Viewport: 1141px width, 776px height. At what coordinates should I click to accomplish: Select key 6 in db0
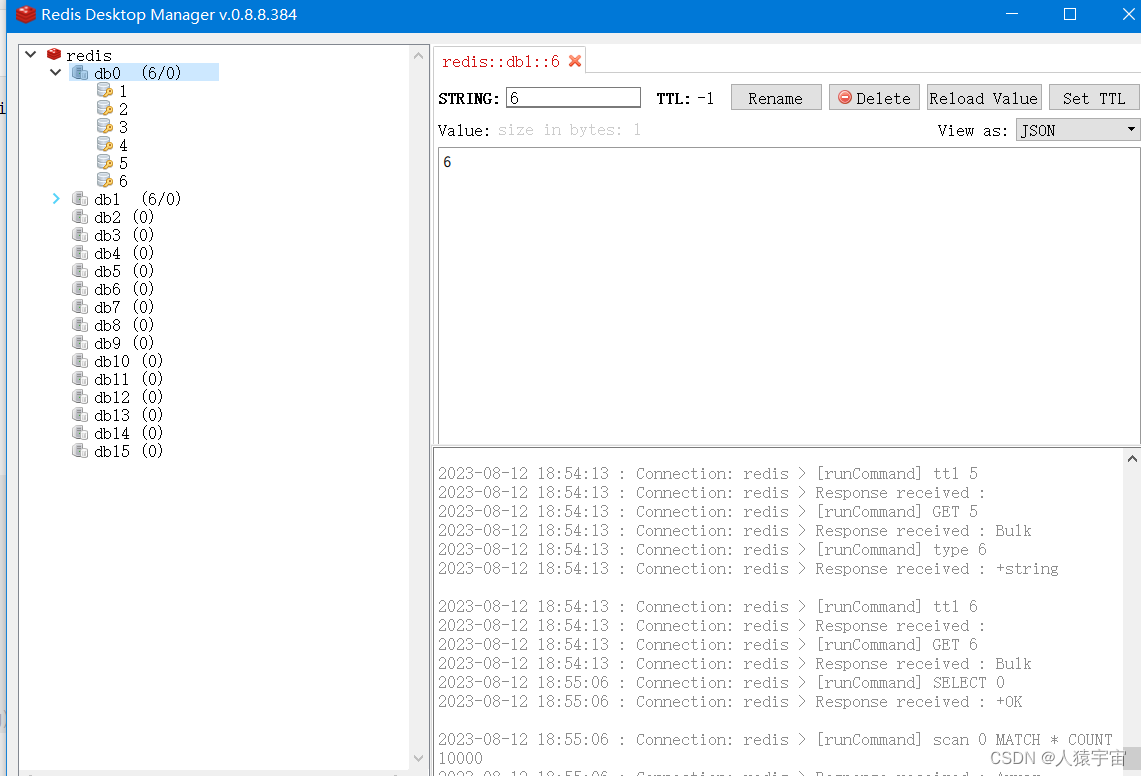coord(123,181)
